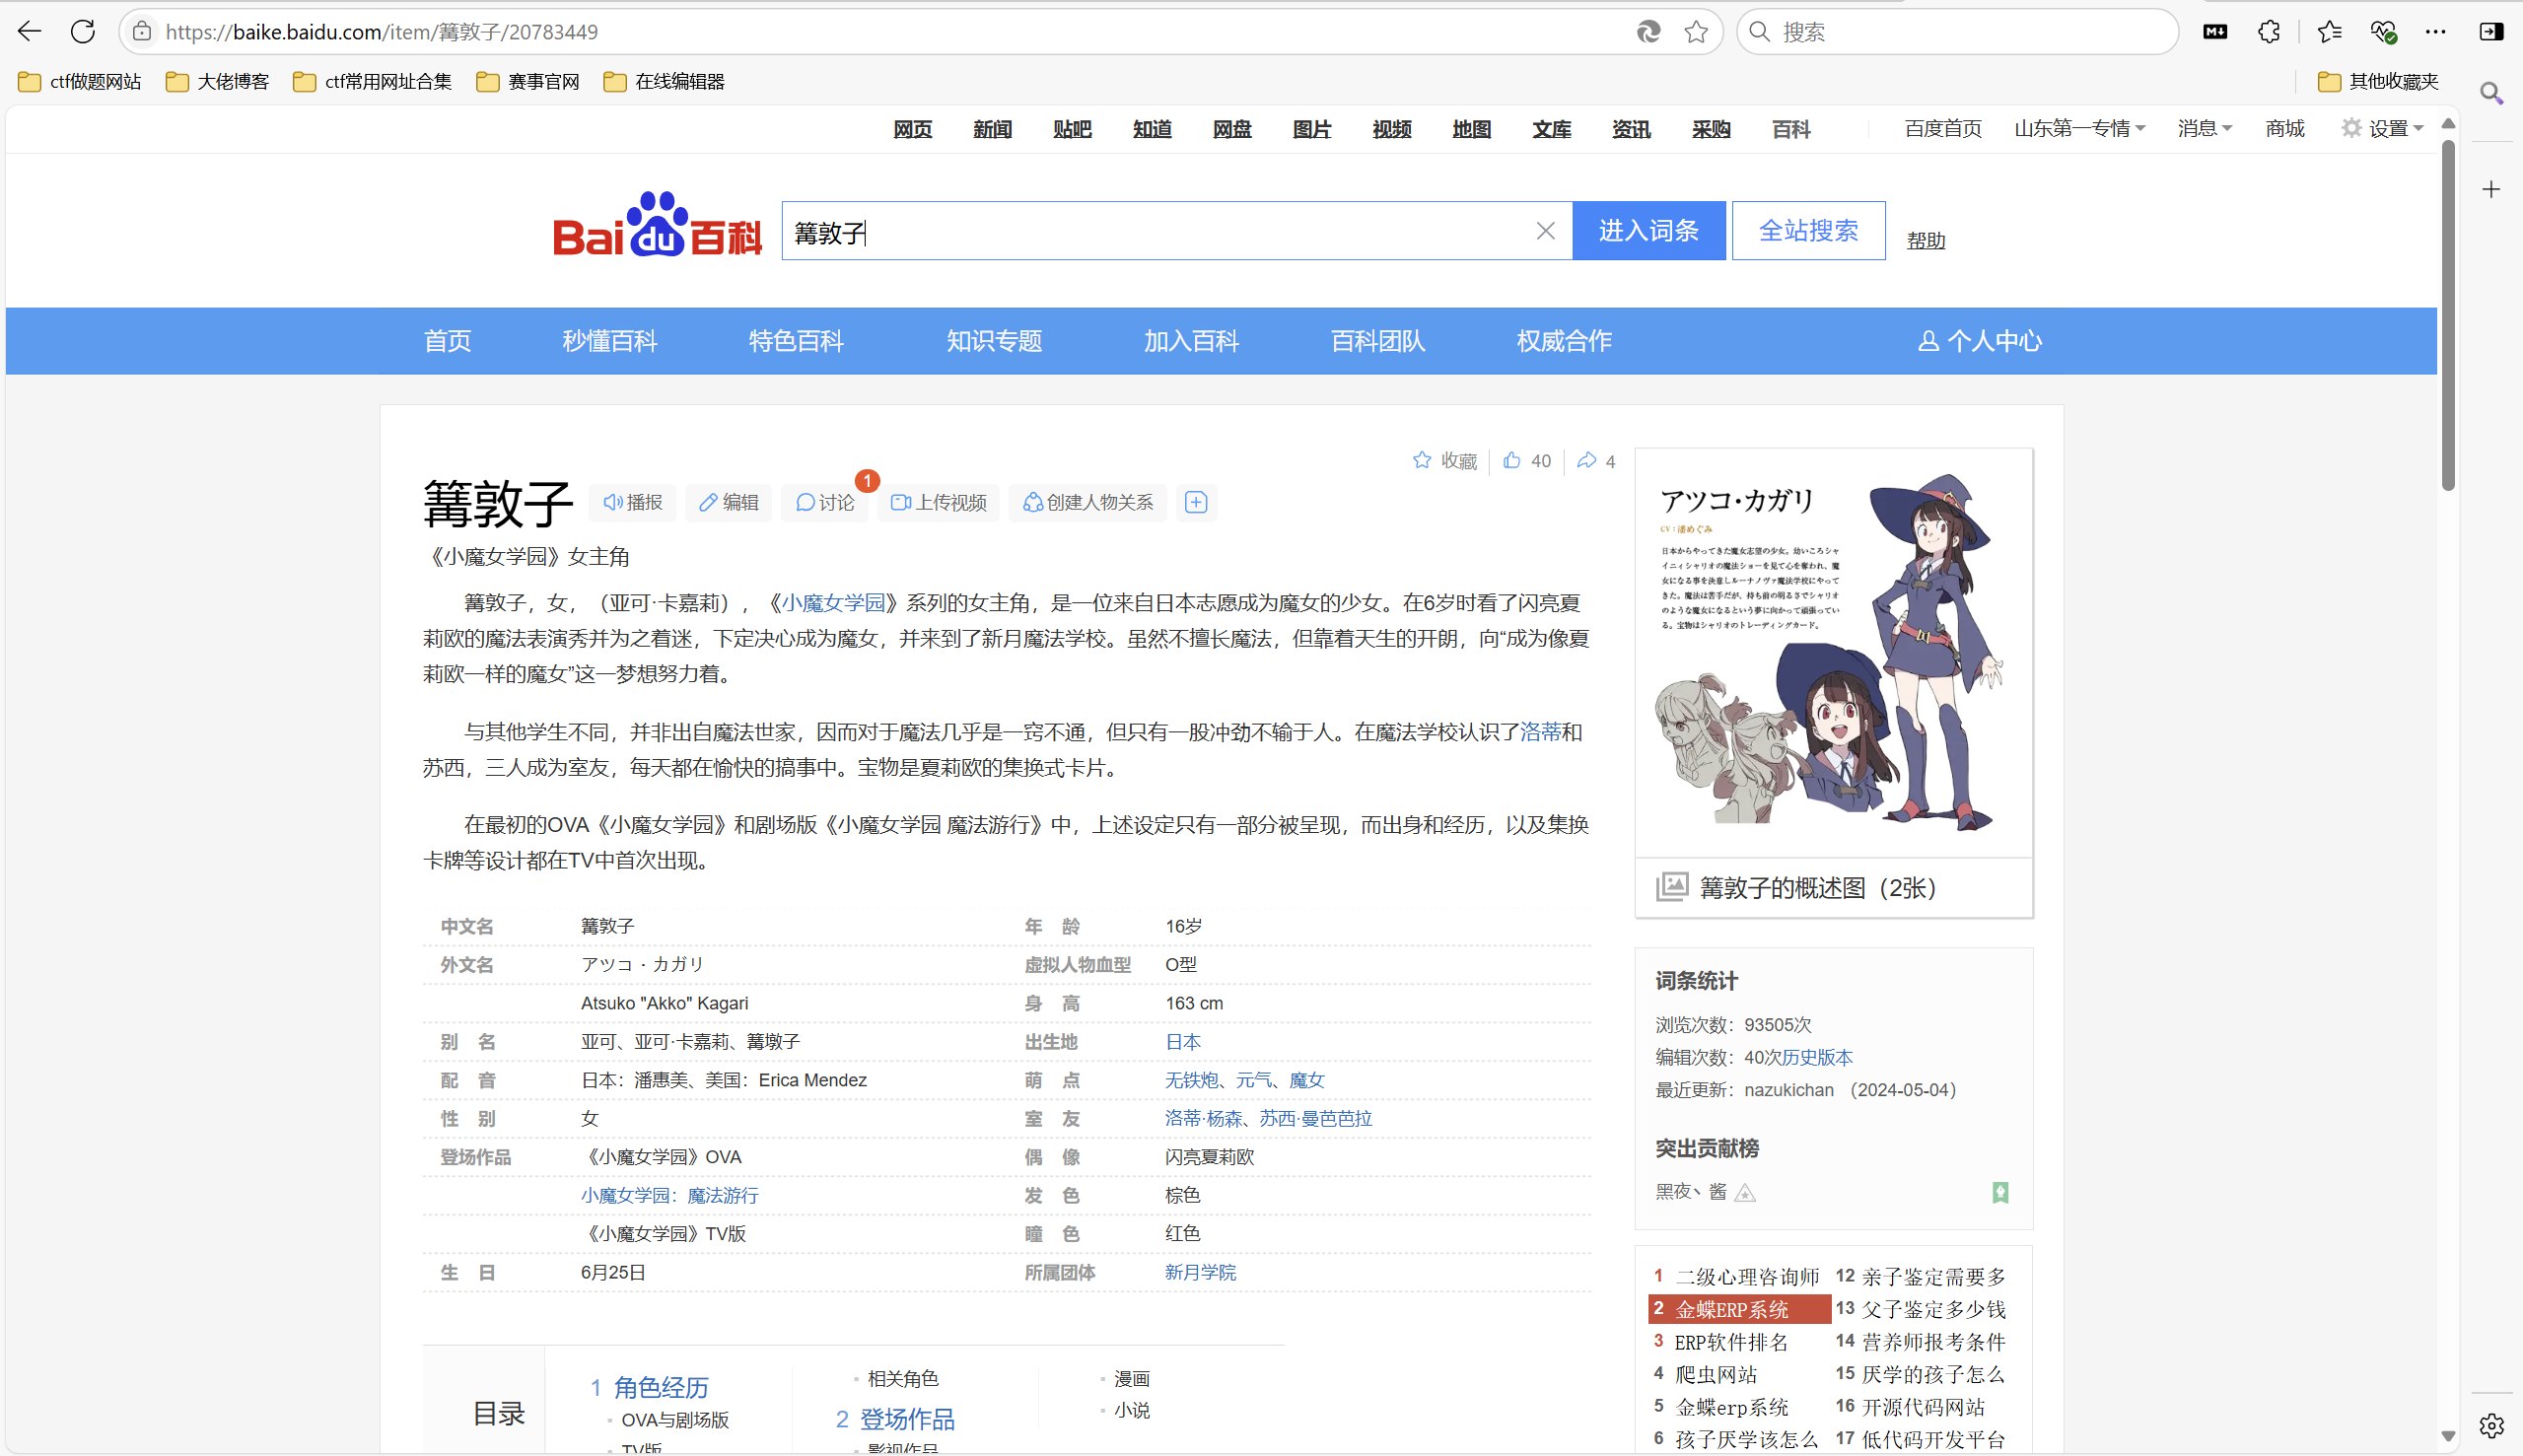Click the 进入词条 button
Image resolution: width=2523 pixels, height=1456 pixels.
click(1648, 231)
